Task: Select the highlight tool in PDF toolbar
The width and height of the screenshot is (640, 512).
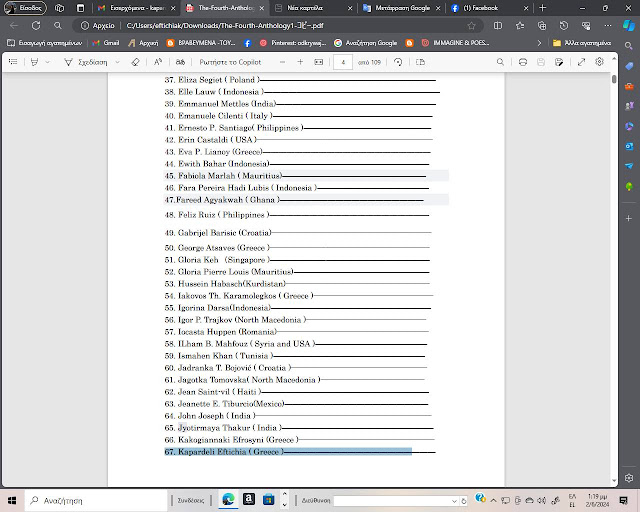Action: pos(35,62)
